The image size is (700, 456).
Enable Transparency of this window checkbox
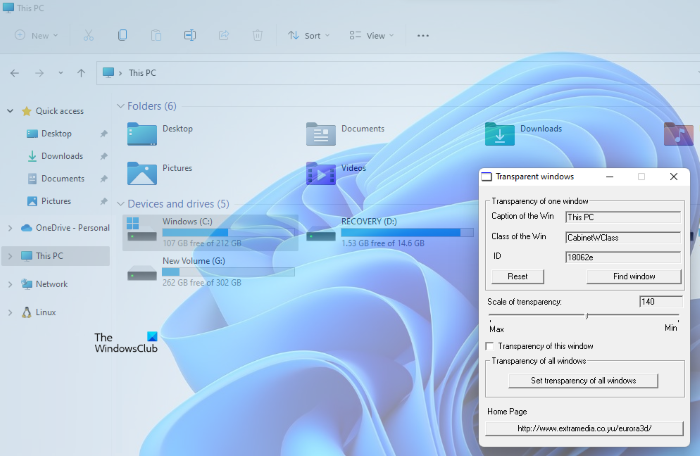[x=490, y=346]
